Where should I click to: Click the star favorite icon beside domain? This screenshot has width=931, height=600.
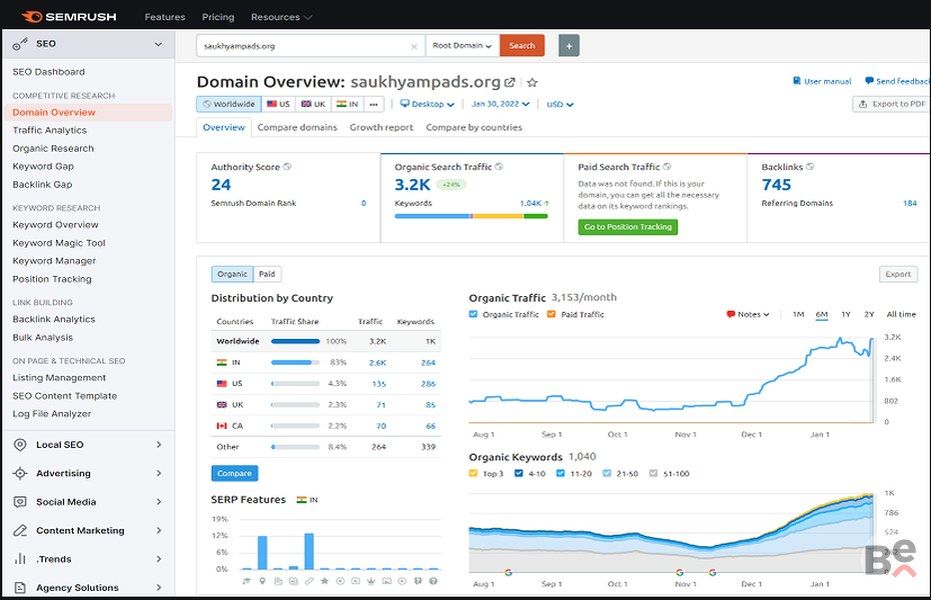coord(532,83)
